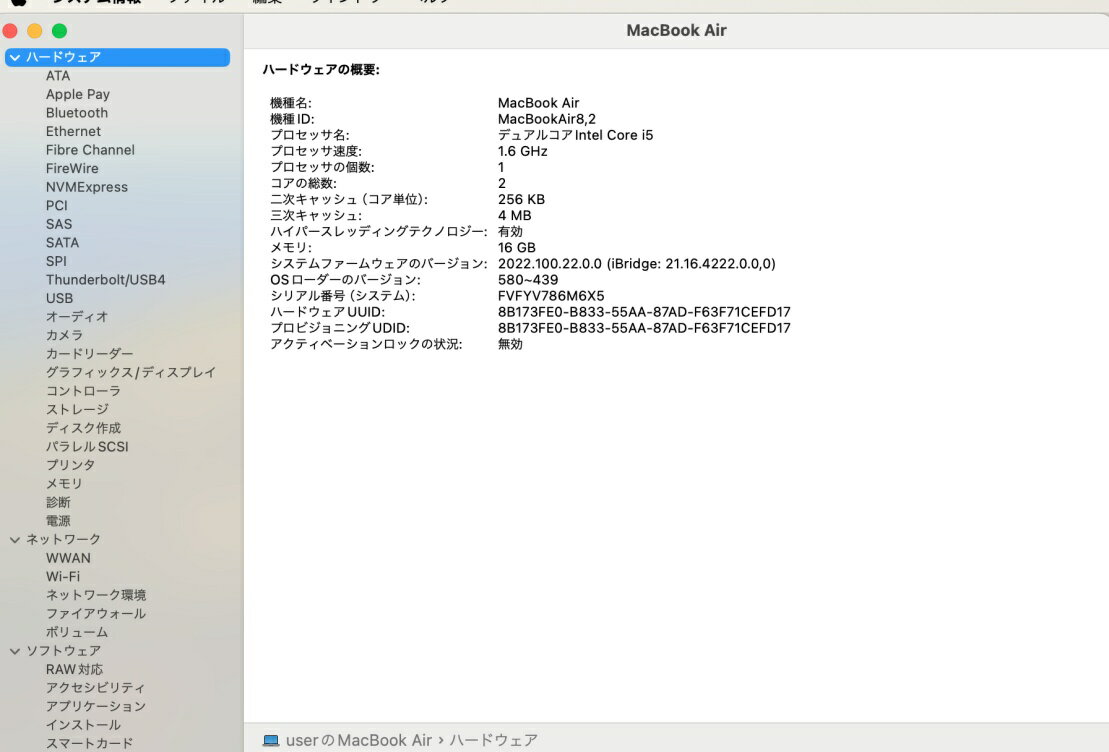Select Wi-Fi under ネットワーク
1109x752 pixels.
62,577
